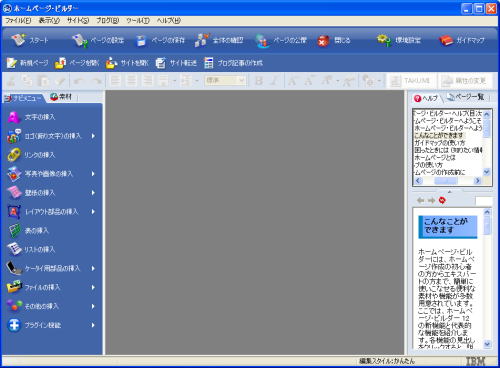
Task: Click the 環境設定 settings icon
Action: tap(384, 40)
